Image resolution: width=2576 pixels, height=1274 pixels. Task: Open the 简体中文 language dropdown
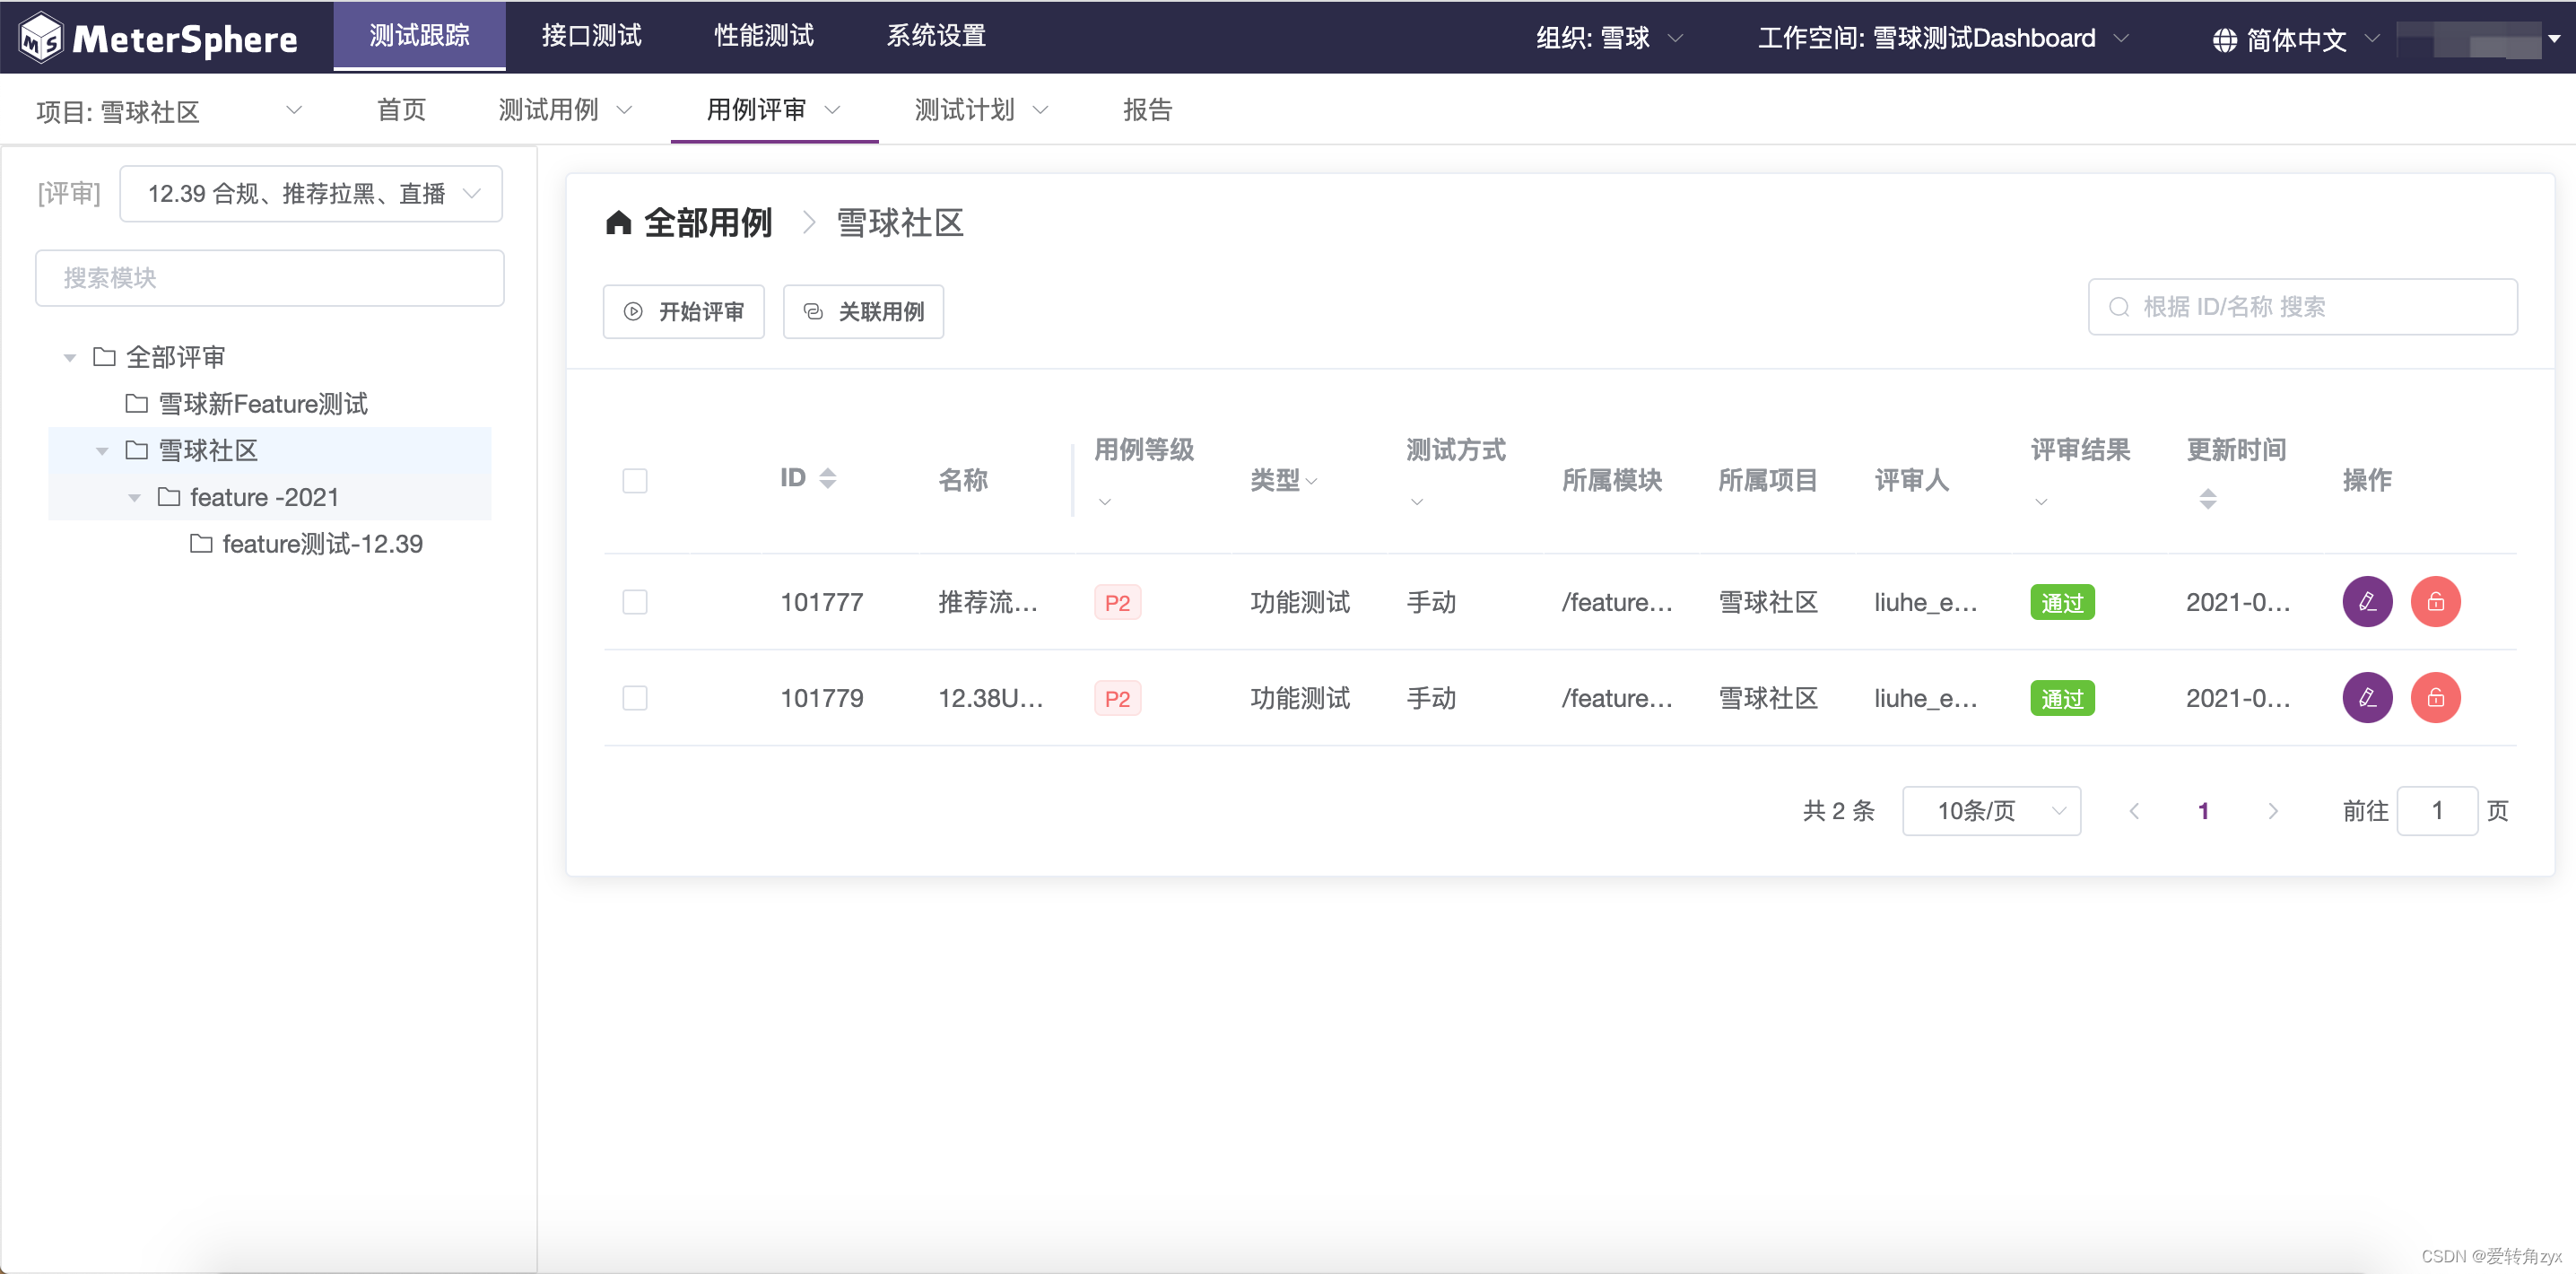[x=2295, y=40]
